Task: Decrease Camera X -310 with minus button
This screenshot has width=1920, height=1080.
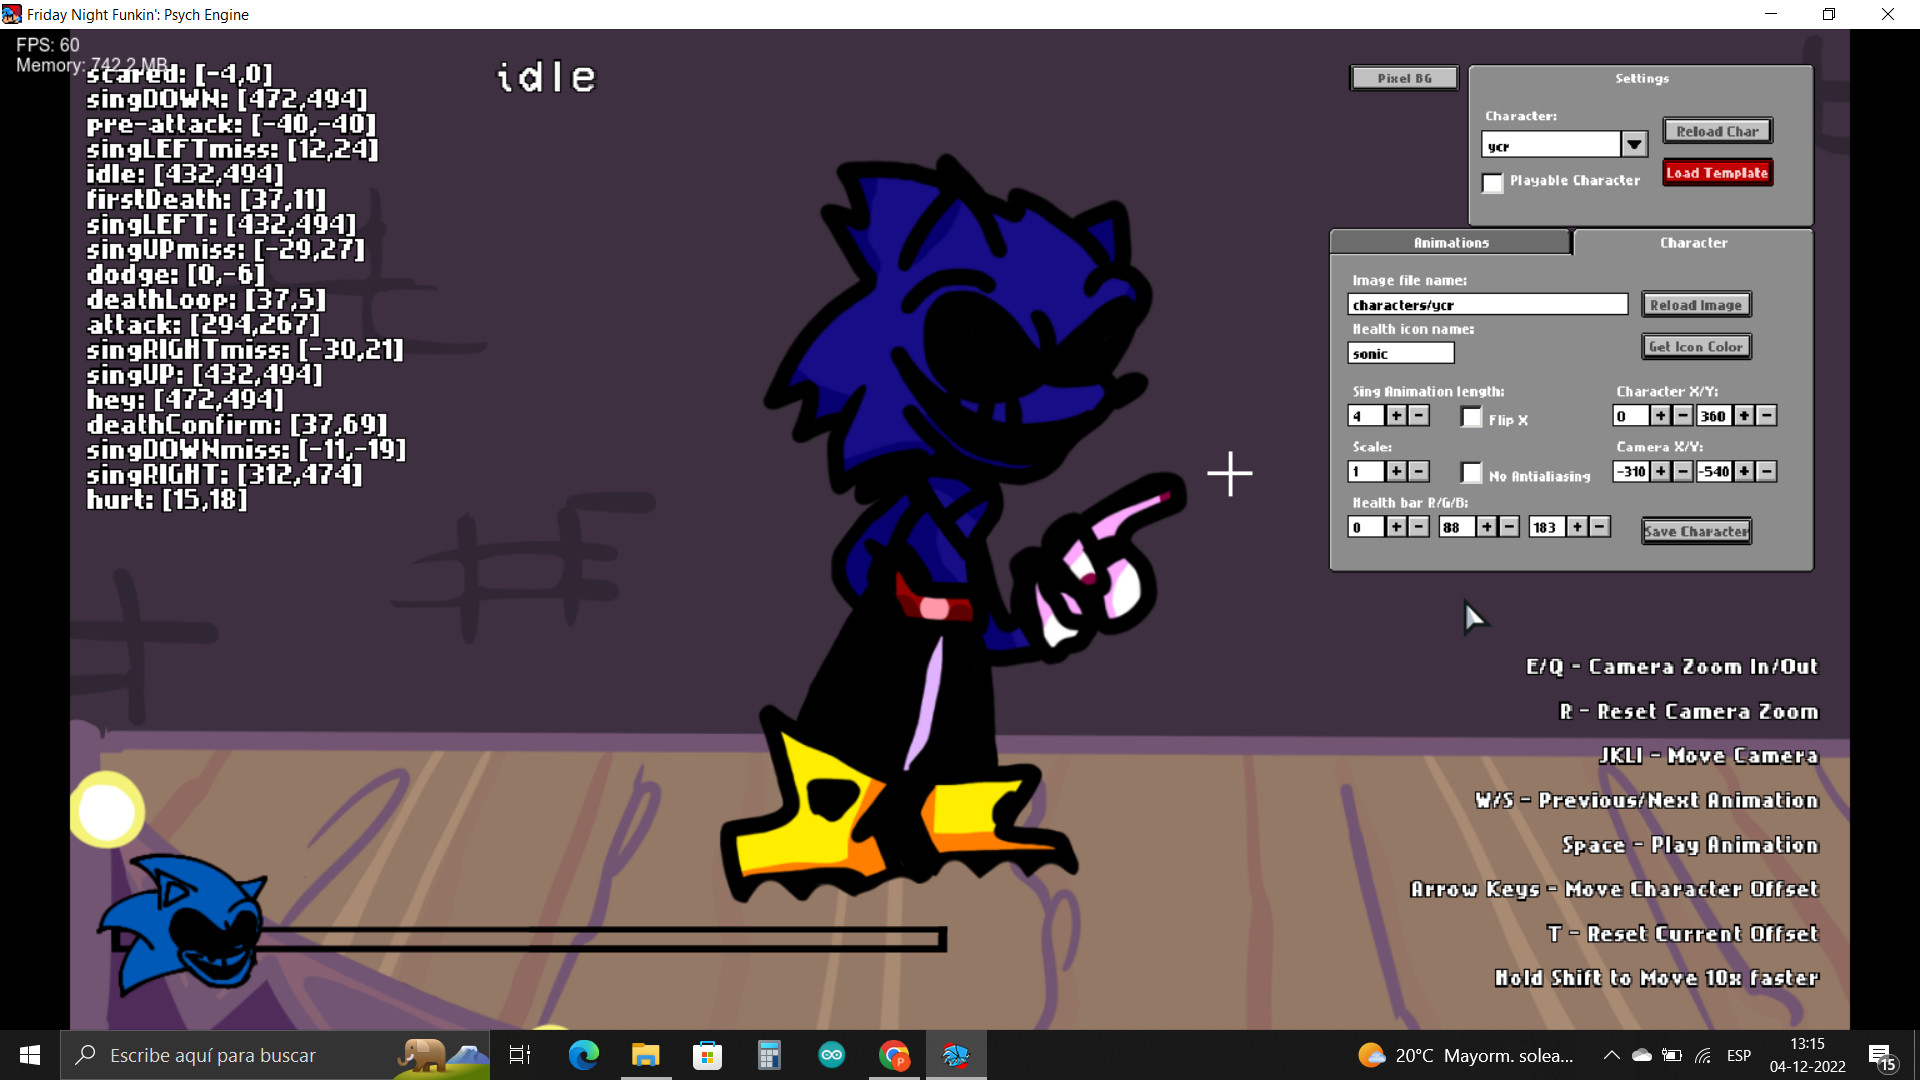Action: pos(1683,471)
